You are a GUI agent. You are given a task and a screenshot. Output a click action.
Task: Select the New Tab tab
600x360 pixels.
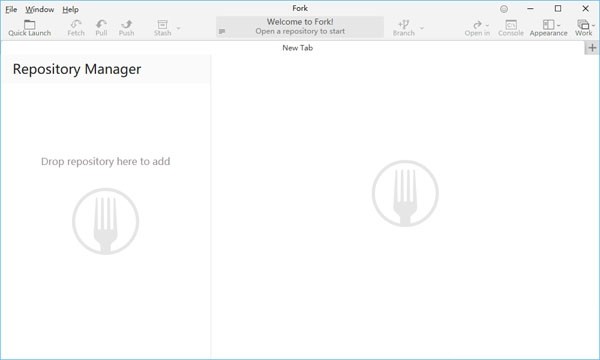tap(298, 48)
